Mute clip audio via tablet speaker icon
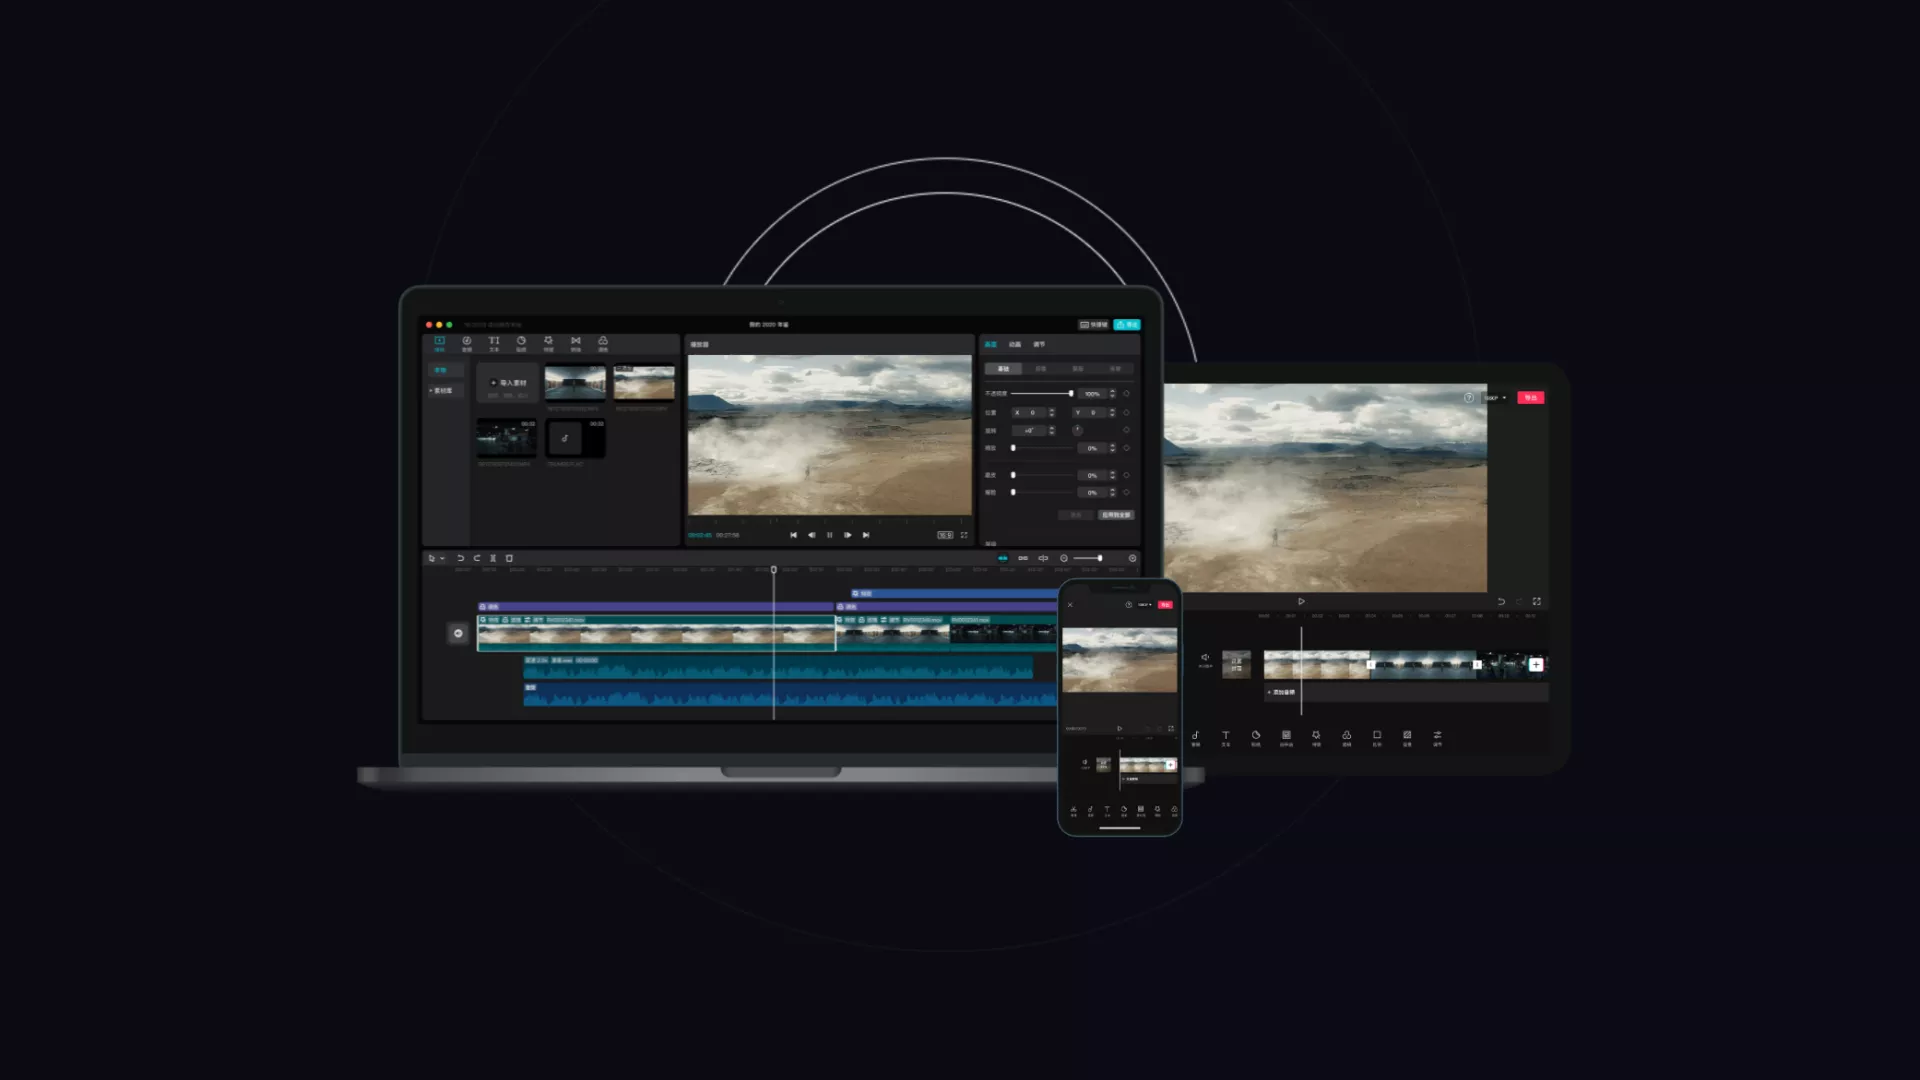1920x1080 pixels. 1205,659
